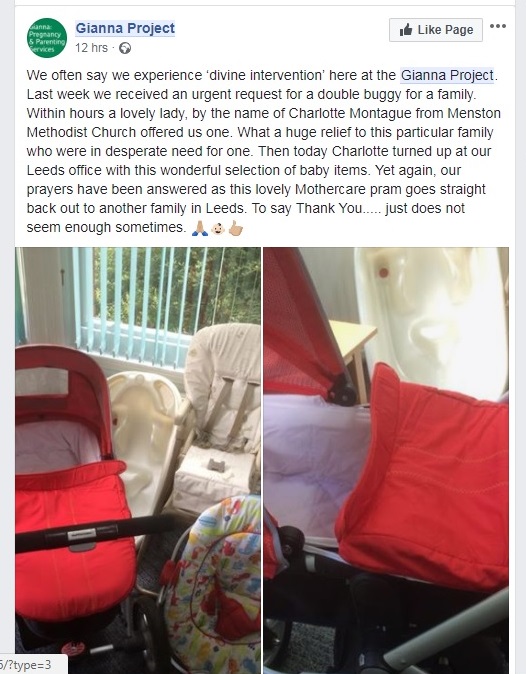
Task: Open the three-dot post options menu
Action: (x=498, y=26)
